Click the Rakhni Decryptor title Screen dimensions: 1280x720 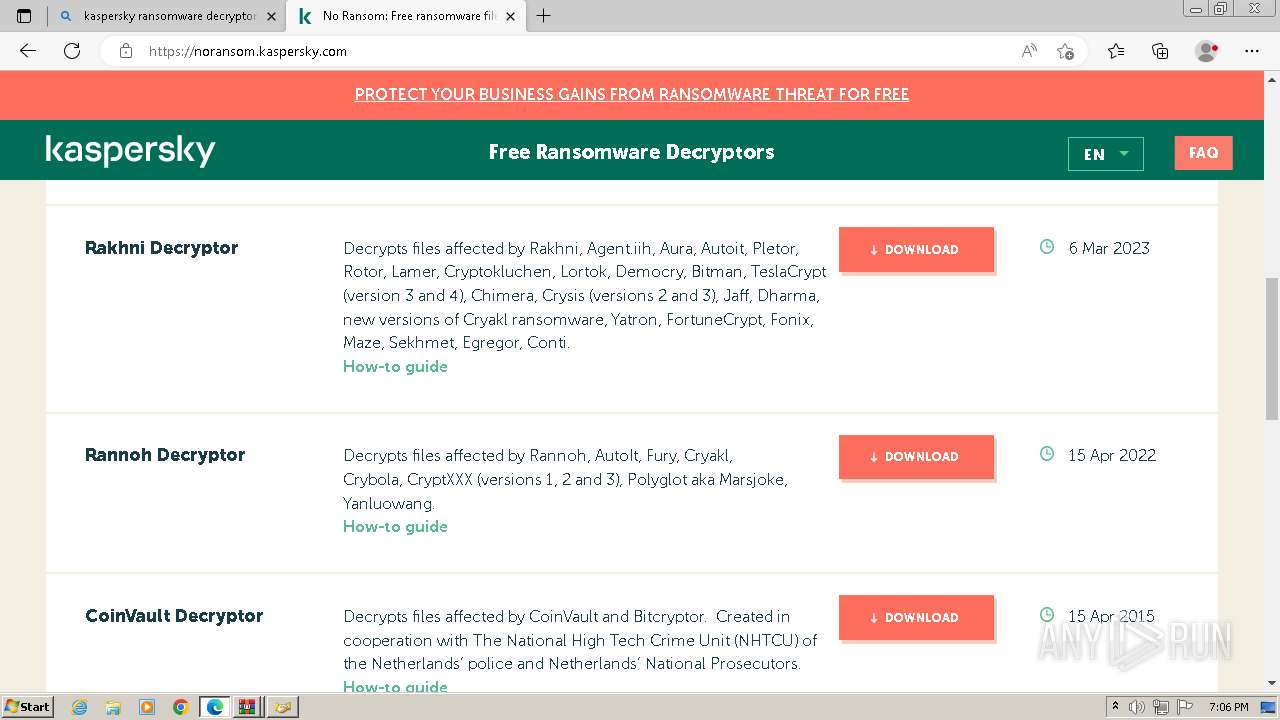click(x=162, y=248)
